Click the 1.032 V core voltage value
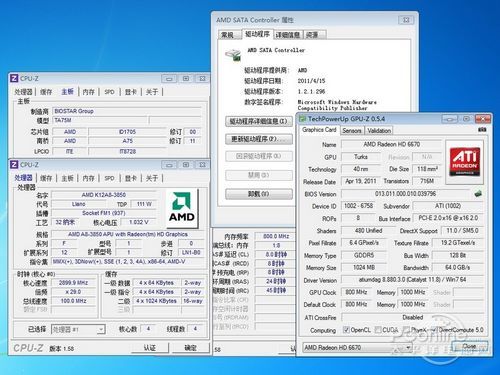500x375 pixels. point(138,222)
